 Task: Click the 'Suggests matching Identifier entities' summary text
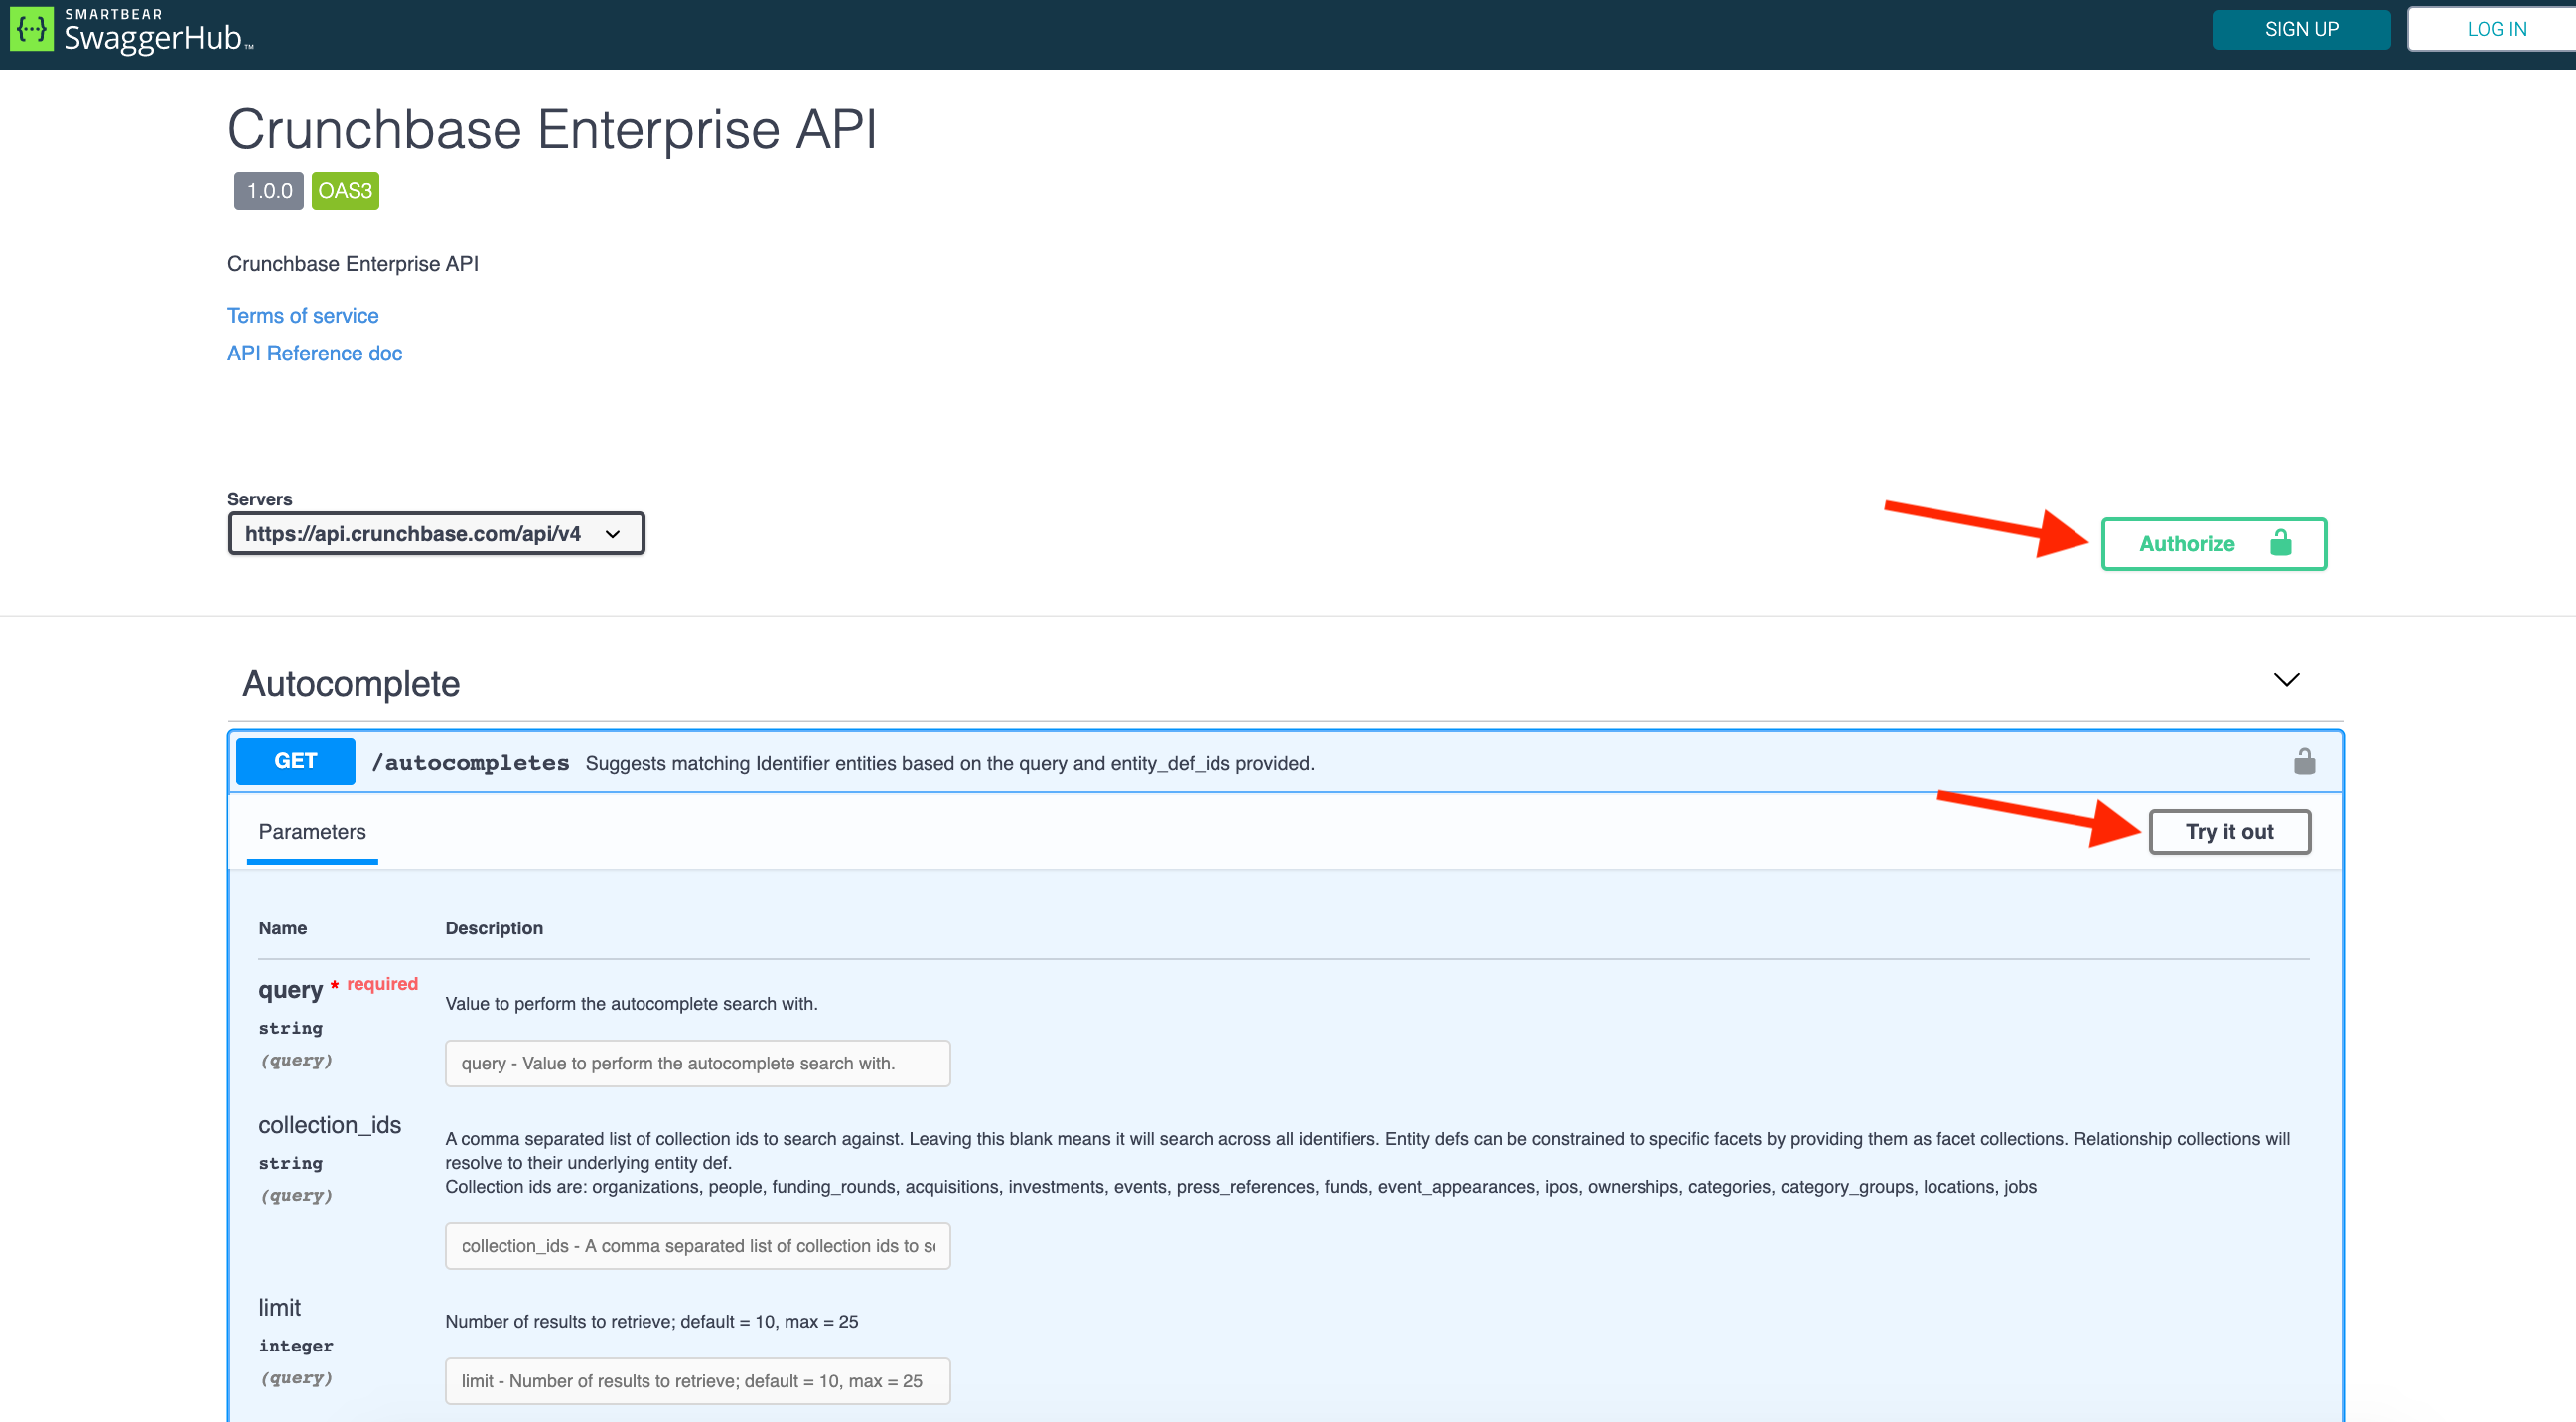tap(950, 763)
